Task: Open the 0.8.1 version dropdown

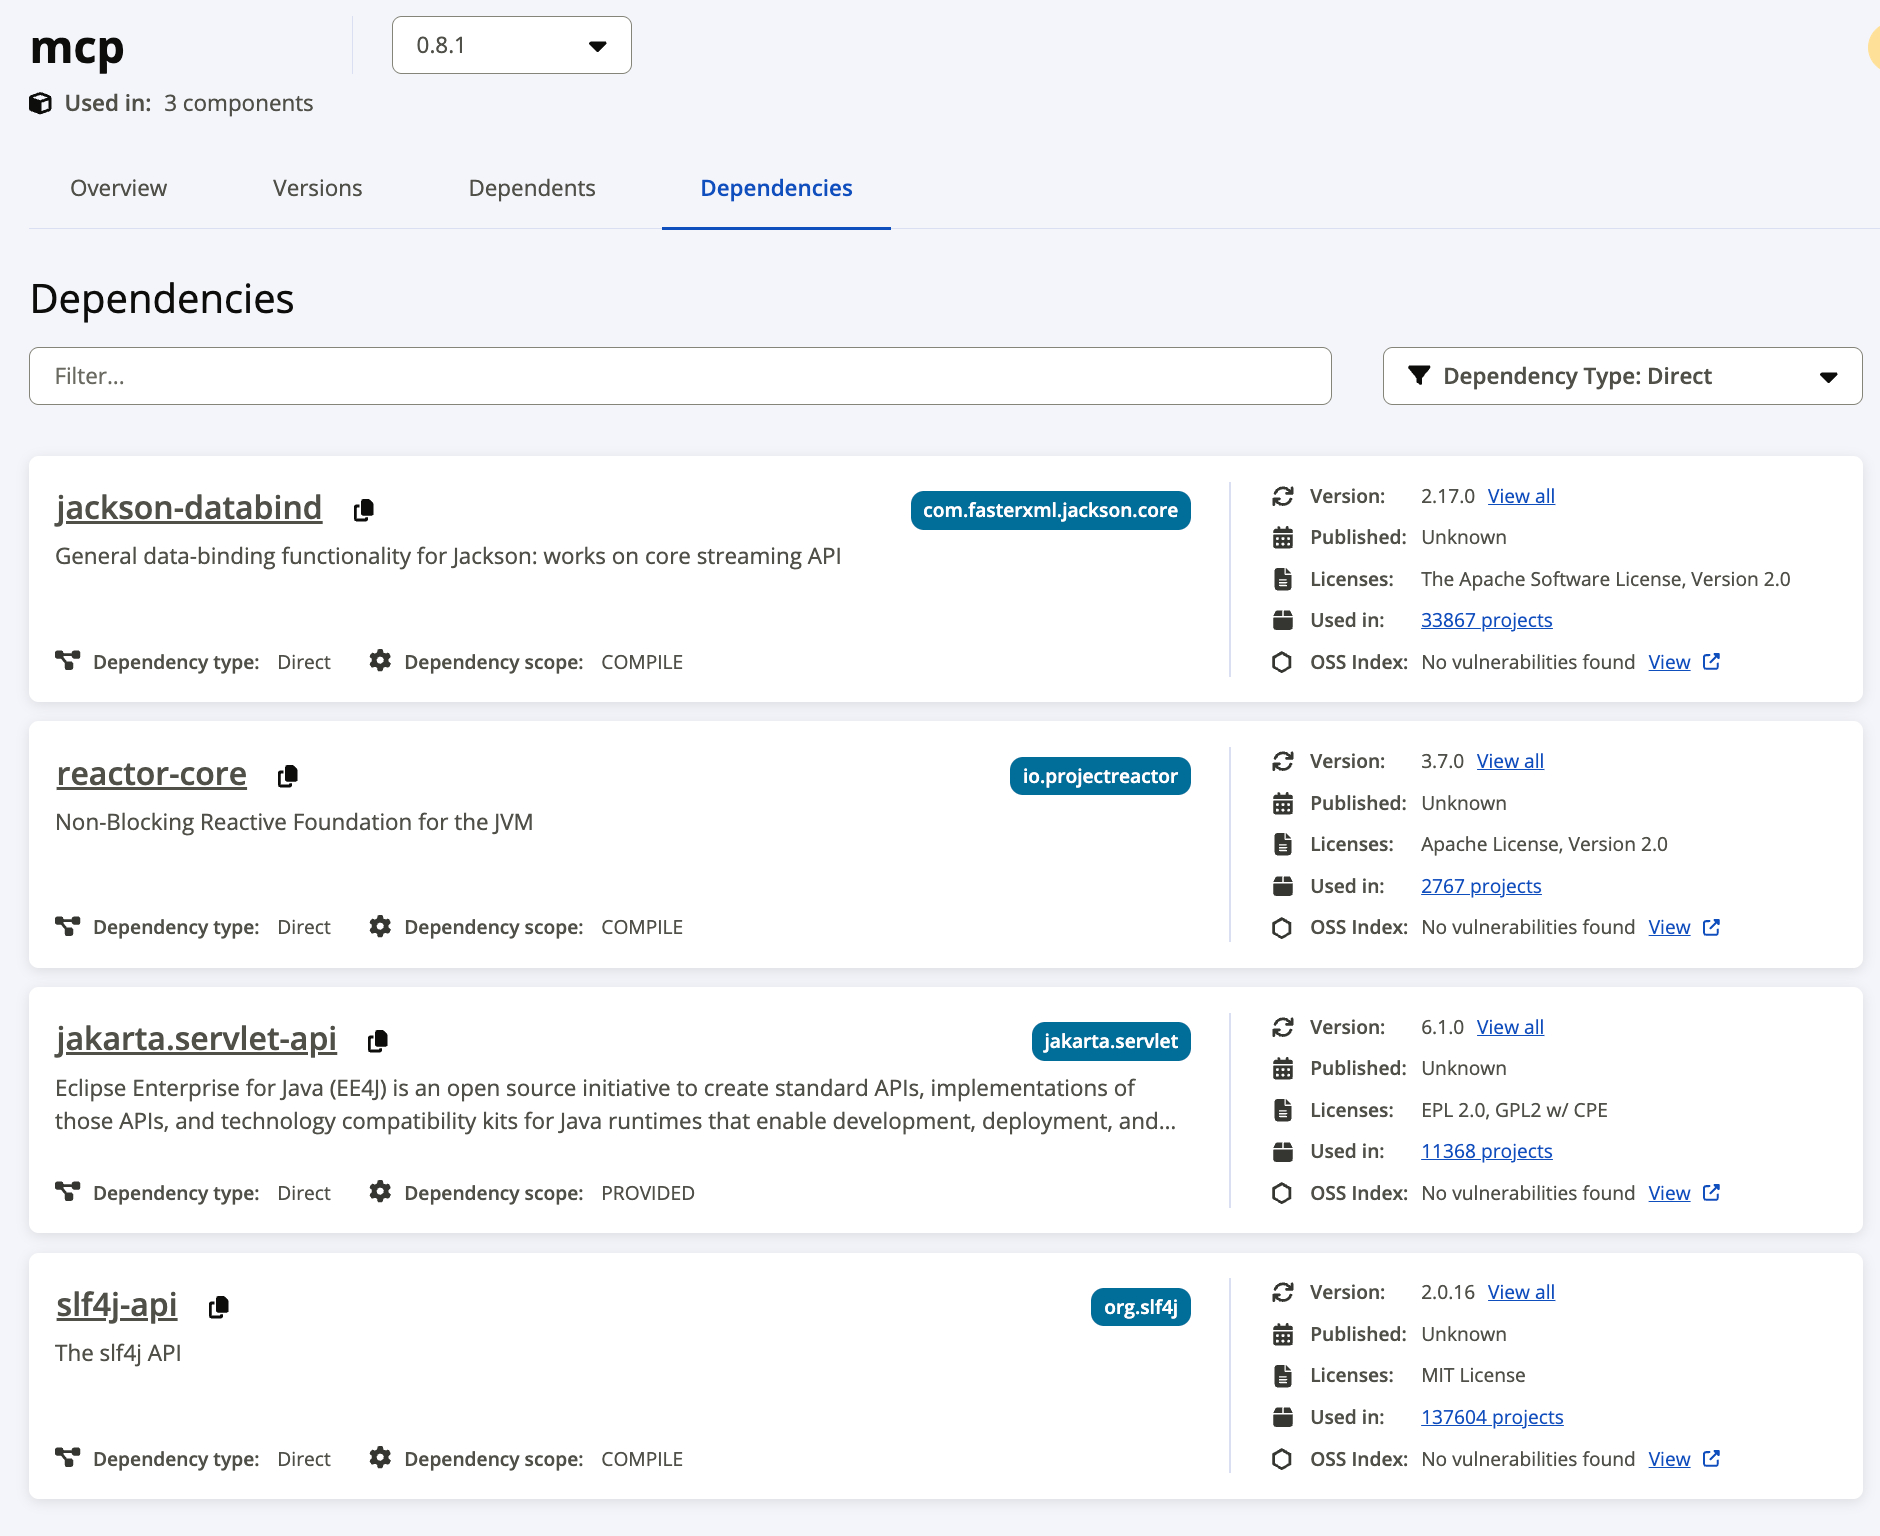Action: pos(511,45)
